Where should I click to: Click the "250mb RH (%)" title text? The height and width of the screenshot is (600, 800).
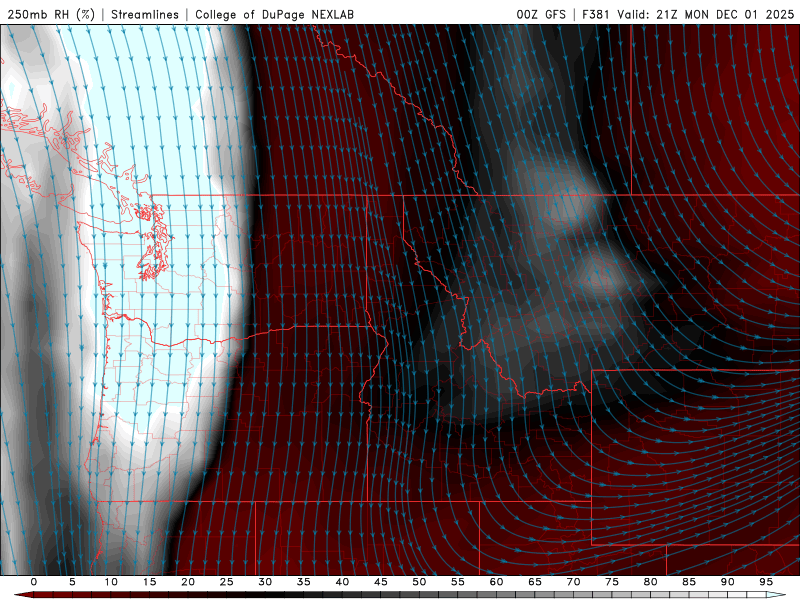[x=51, y=15]
